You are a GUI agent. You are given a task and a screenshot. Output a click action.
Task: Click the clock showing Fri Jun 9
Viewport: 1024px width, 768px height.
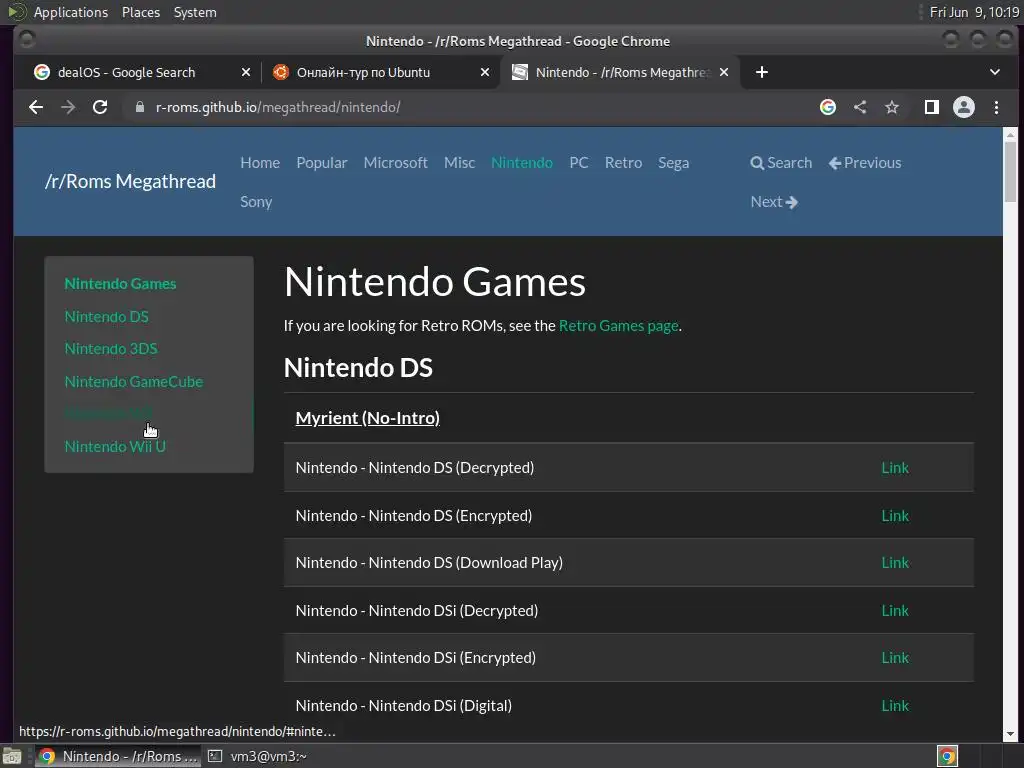[974, 12]
